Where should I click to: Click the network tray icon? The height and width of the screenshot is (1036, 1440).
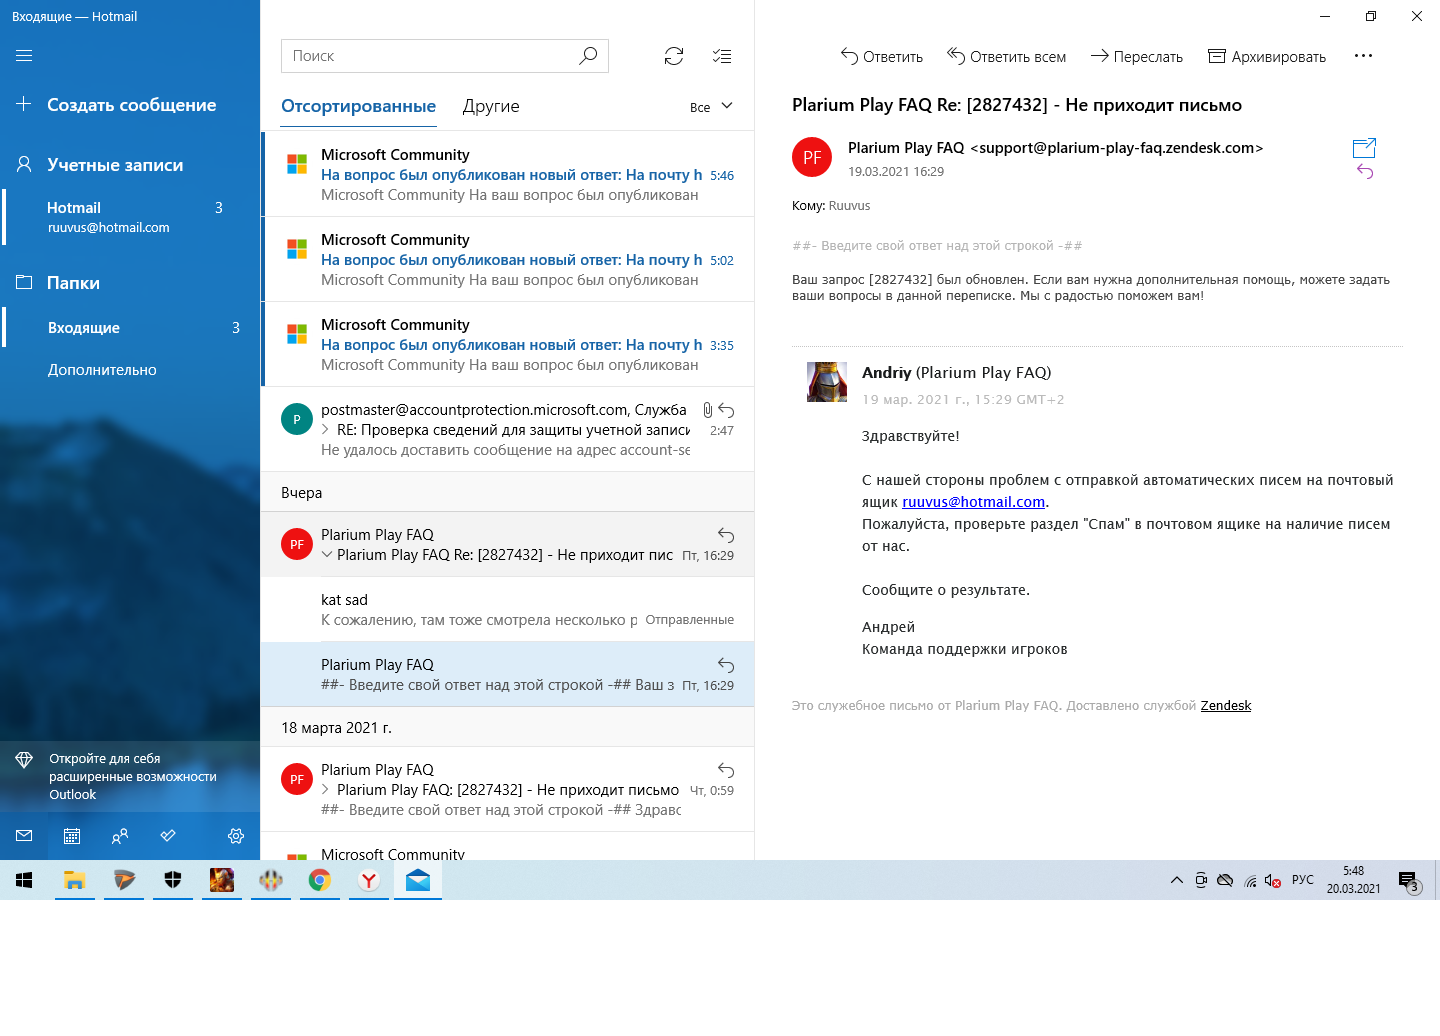(1250, 880)
